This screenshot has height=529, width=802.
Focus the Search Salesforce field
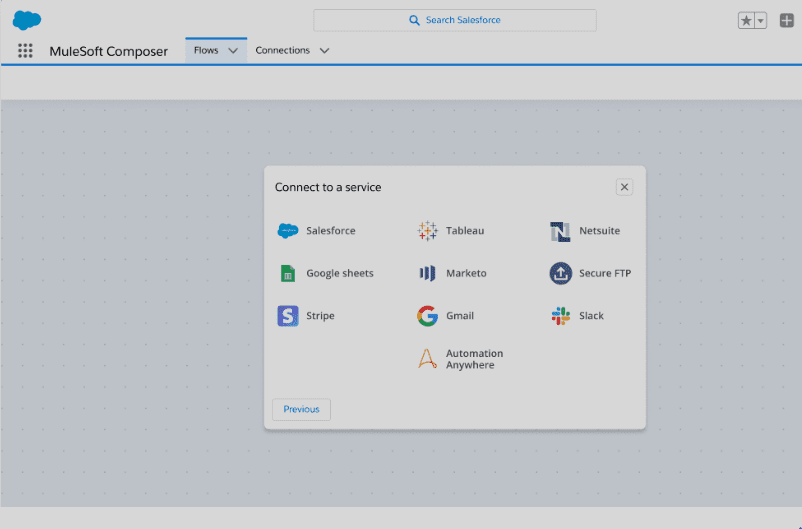(455, 20)
